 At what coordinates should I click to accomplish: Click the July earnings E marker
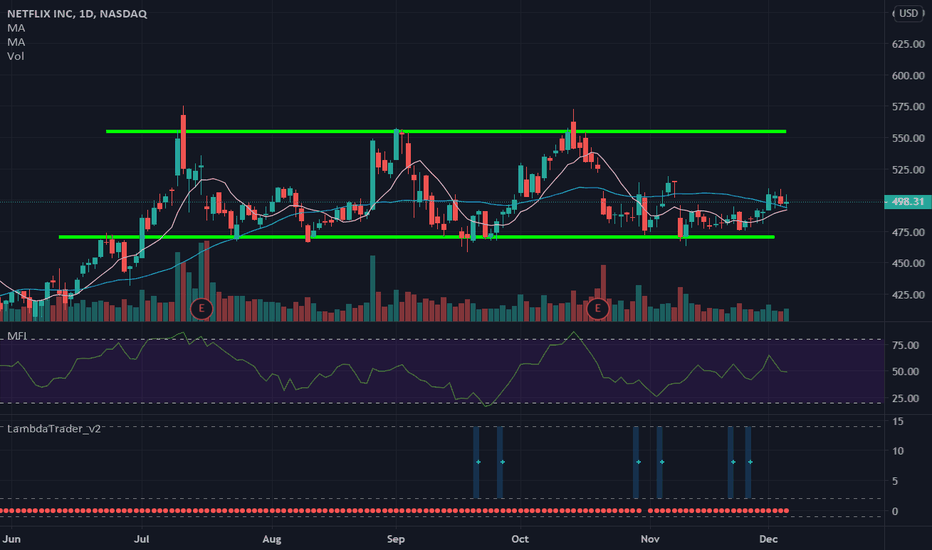201,309
